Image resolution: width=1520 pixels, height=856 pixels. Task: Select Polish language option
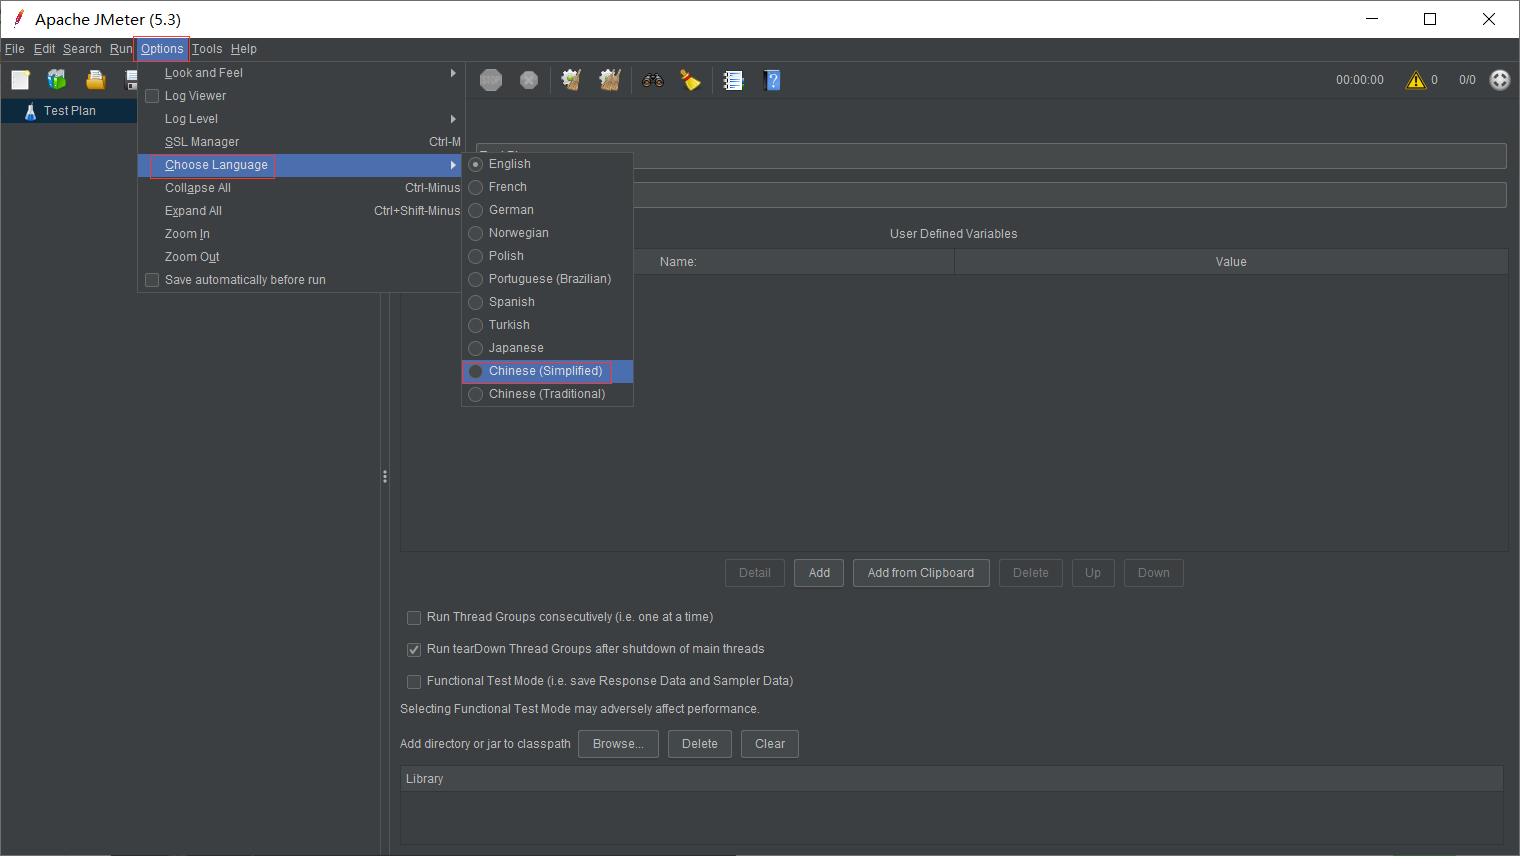(x=547, y=256)
